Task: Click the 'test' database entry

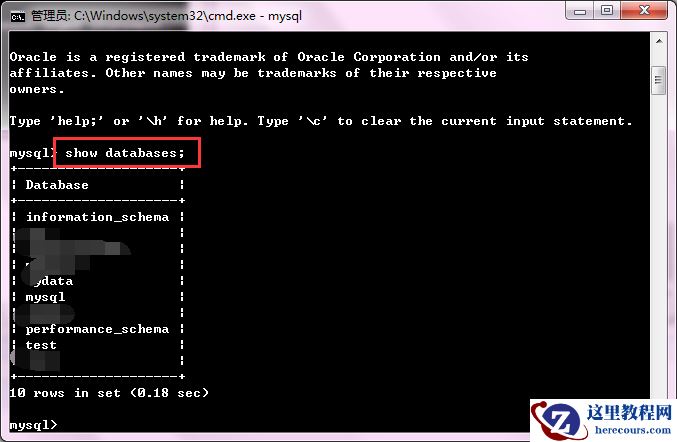Action: (41, 345)
